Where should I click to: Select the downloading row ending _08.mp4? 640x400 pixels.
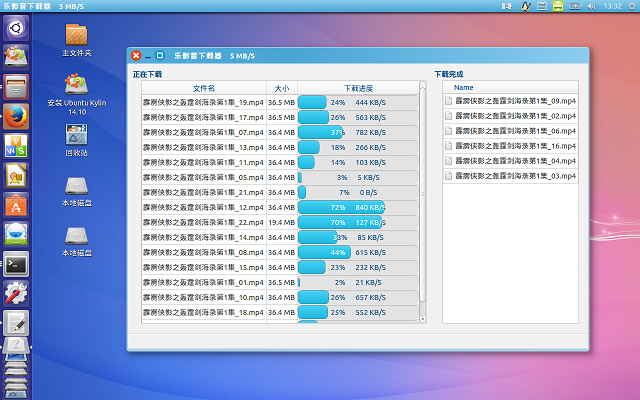[280, 252]
